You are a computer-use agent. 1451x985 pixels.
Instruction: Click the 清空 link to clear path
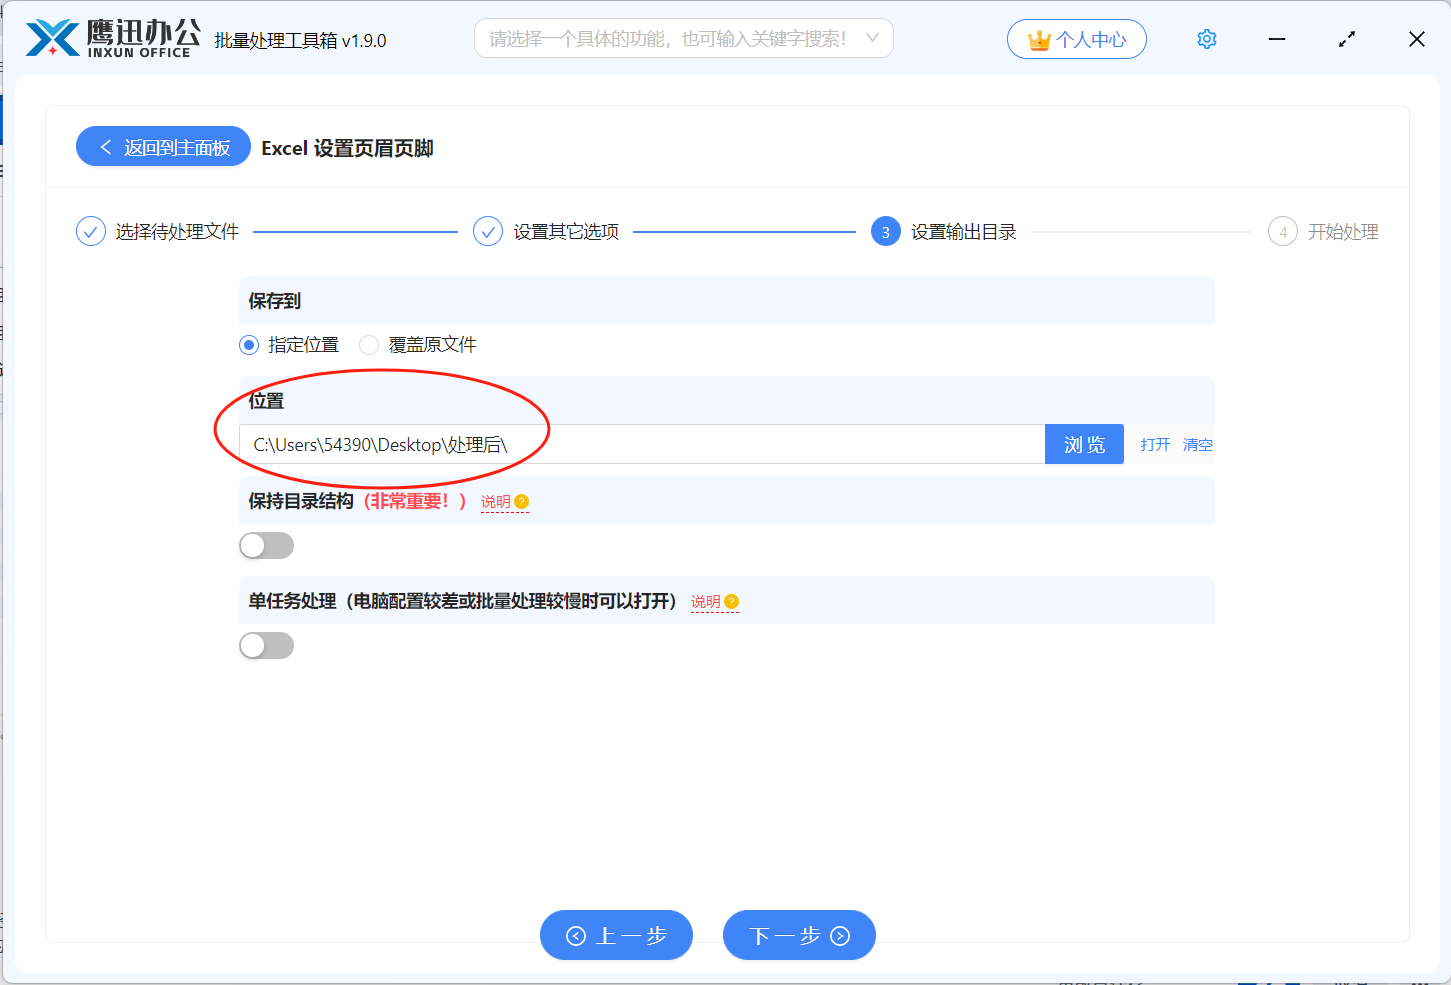[x=1197, y=444]
